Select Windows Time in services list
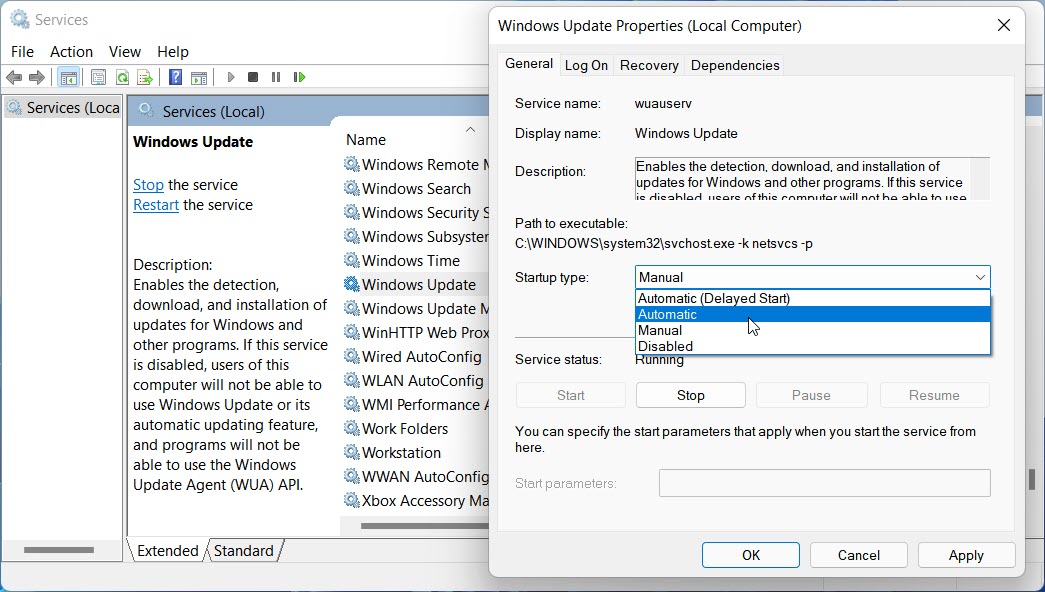The height and width of the screenshot is (592, 1045). point(410,260)
